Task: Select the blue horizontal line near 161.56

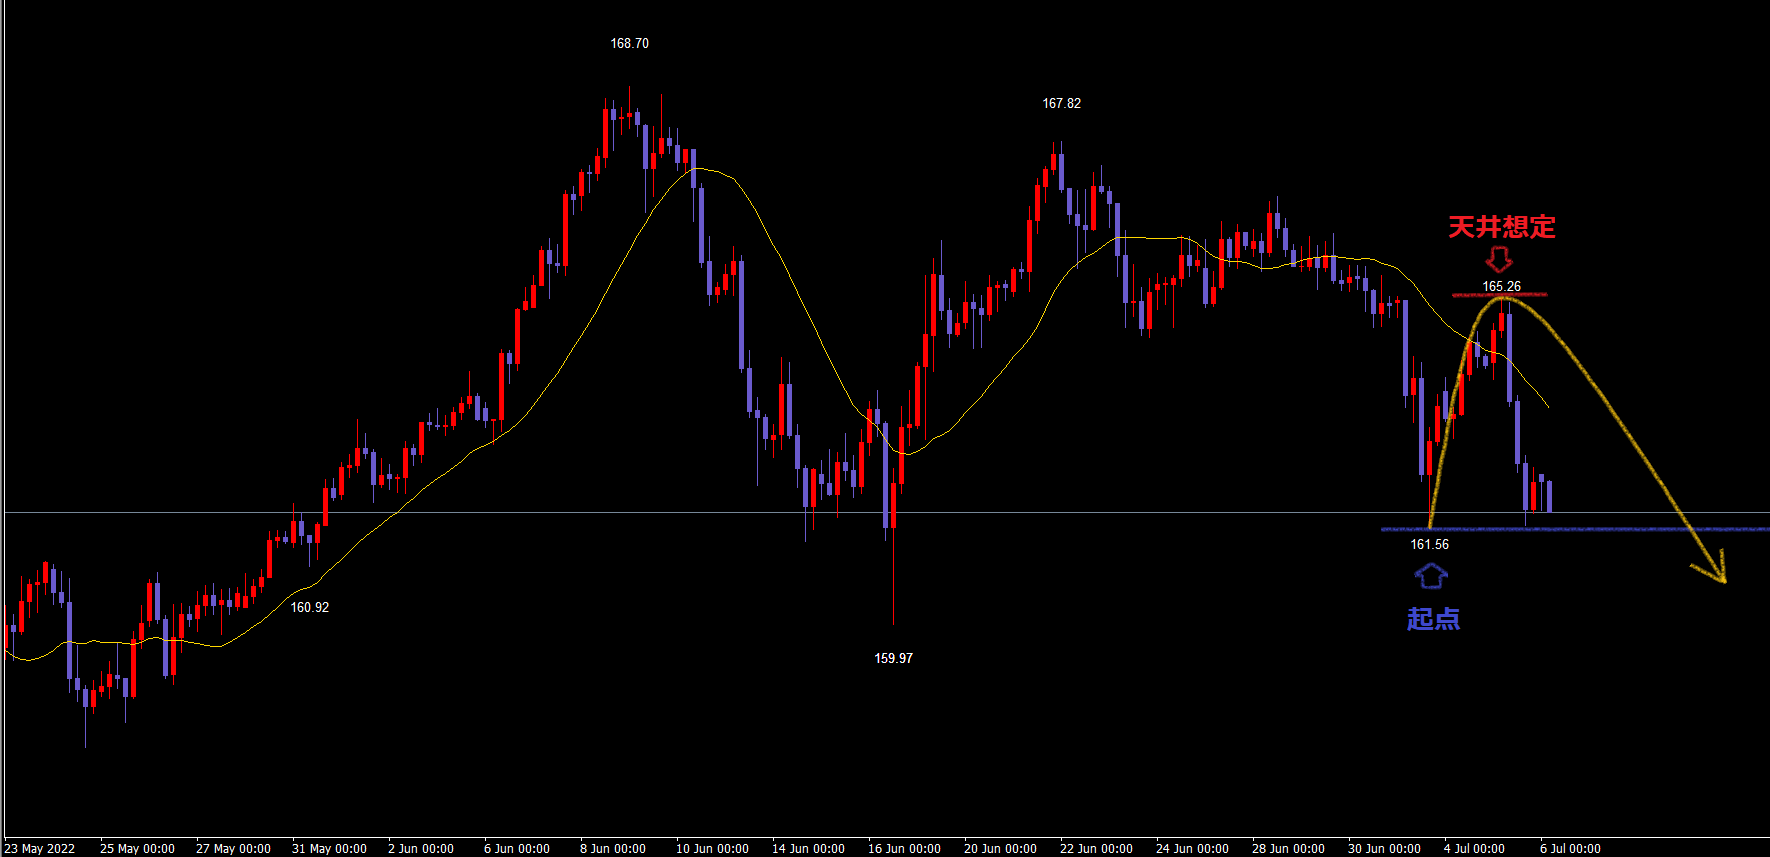Action: point(1600,529)
